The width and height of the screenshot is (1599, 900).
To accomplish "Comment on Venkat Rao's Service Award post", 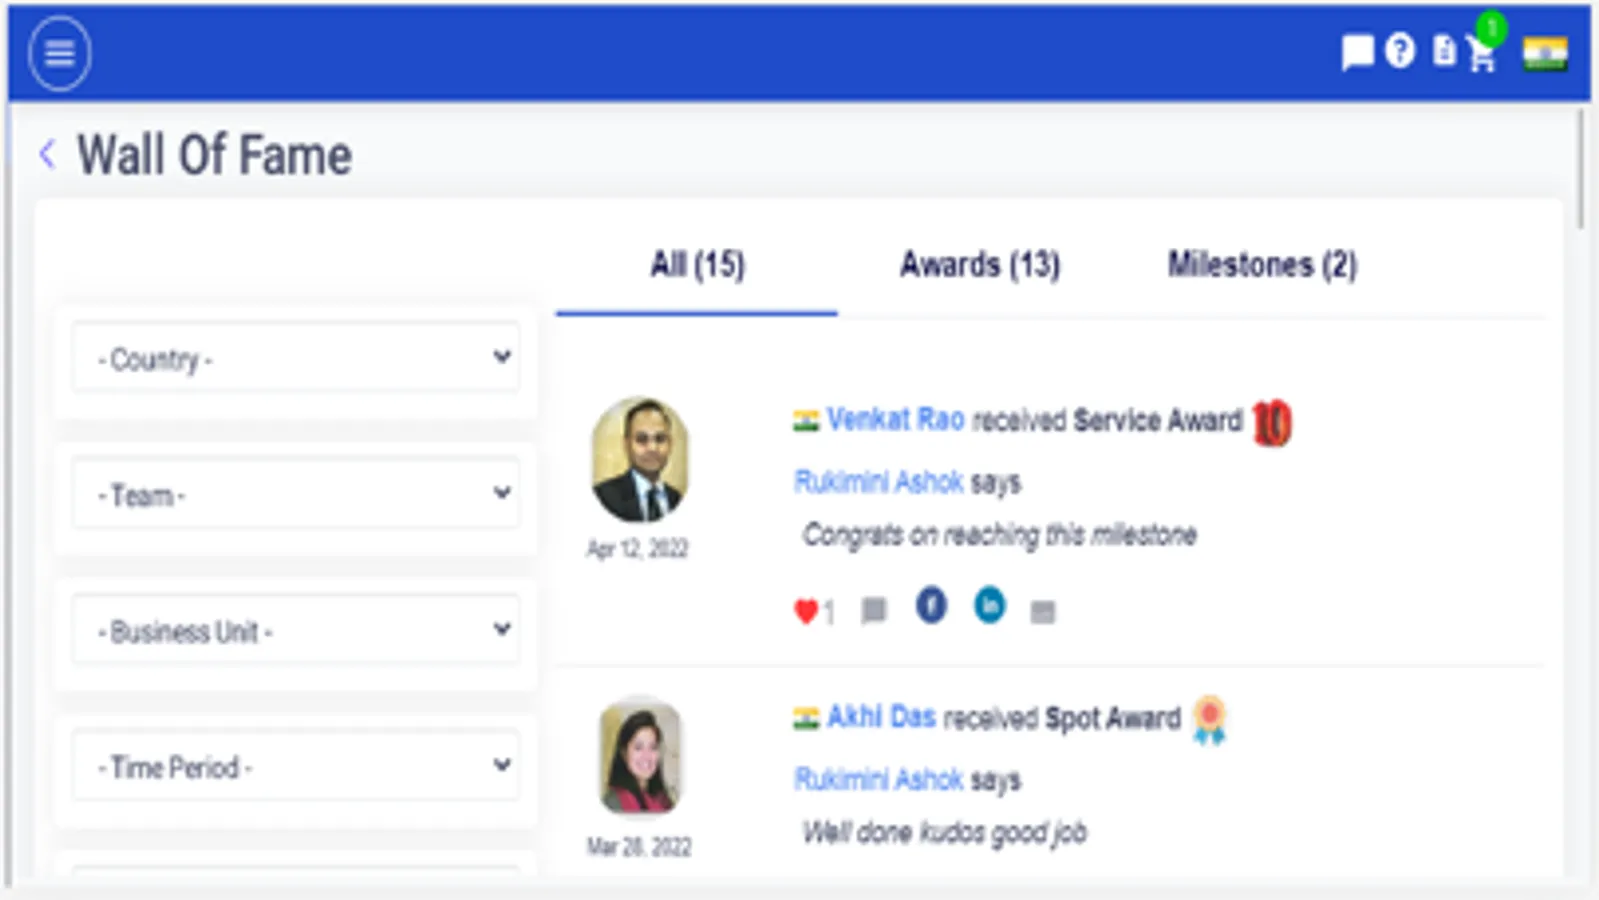I will point(874,610).
